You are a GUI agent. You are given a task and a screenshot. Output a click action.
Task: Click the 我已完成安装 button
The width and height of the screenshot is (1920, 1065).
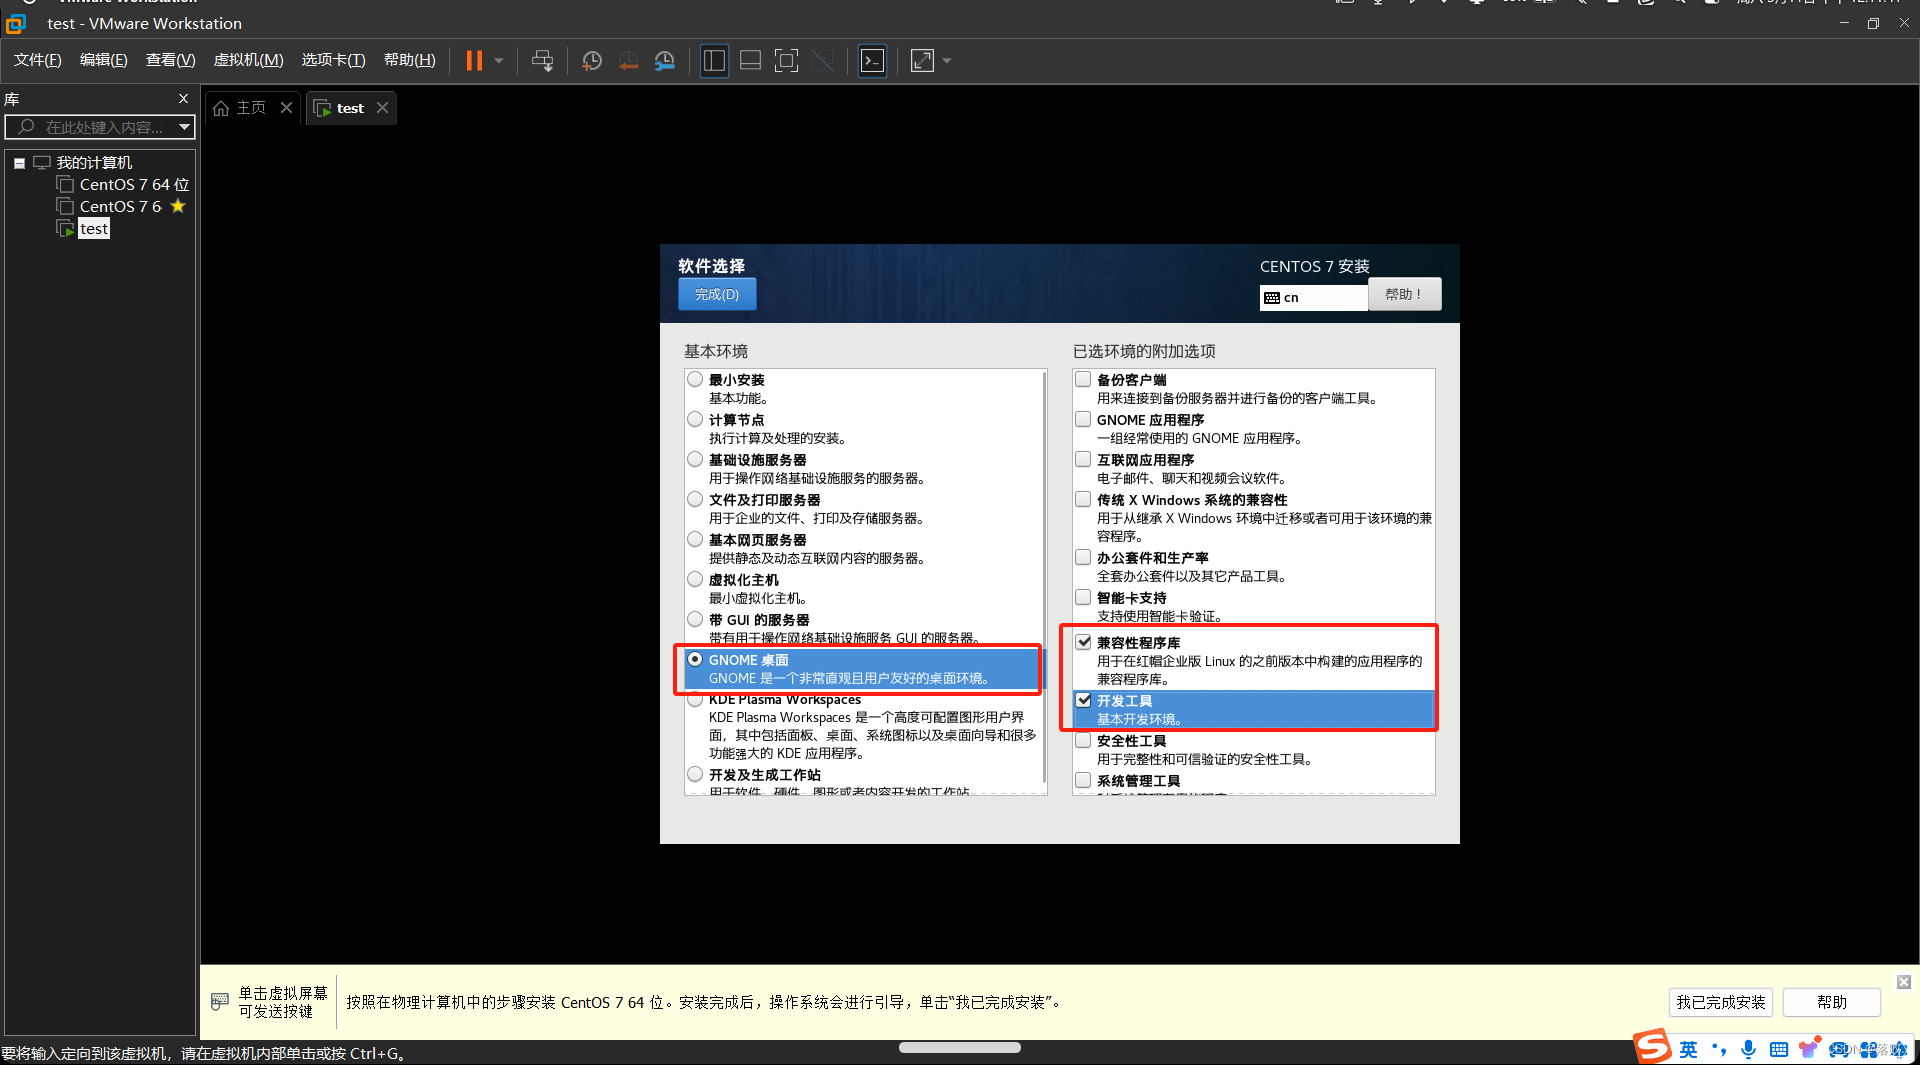(x=1721, y=1002)
